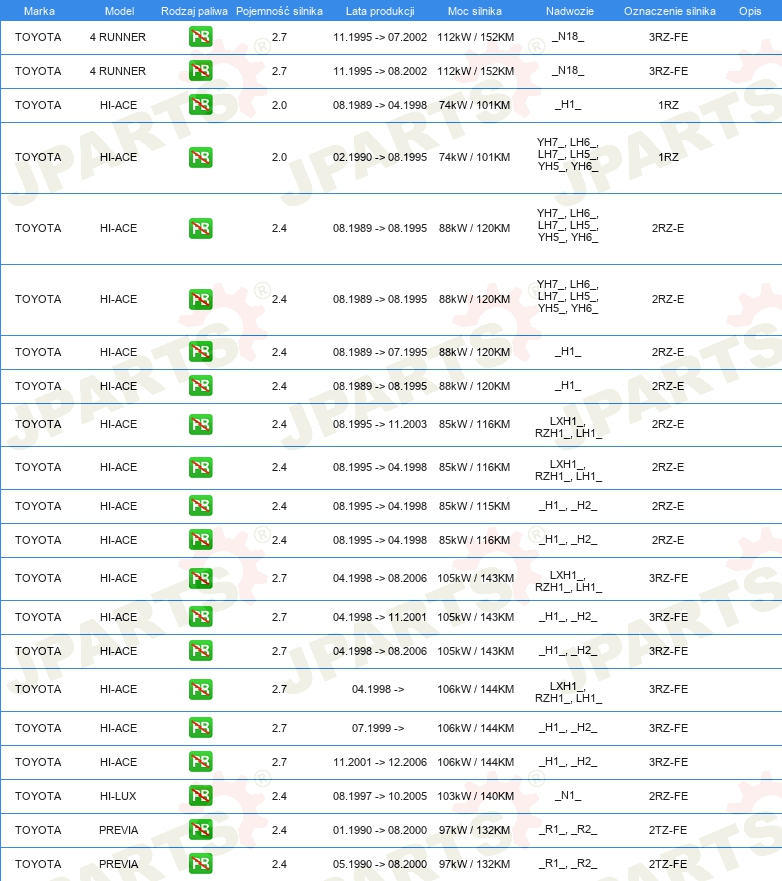This screenshot has height=881, width=782.
Task: Select 3RZ-FE in the 11.2001 -> 12.2006 row
Action: coord(669,762)
